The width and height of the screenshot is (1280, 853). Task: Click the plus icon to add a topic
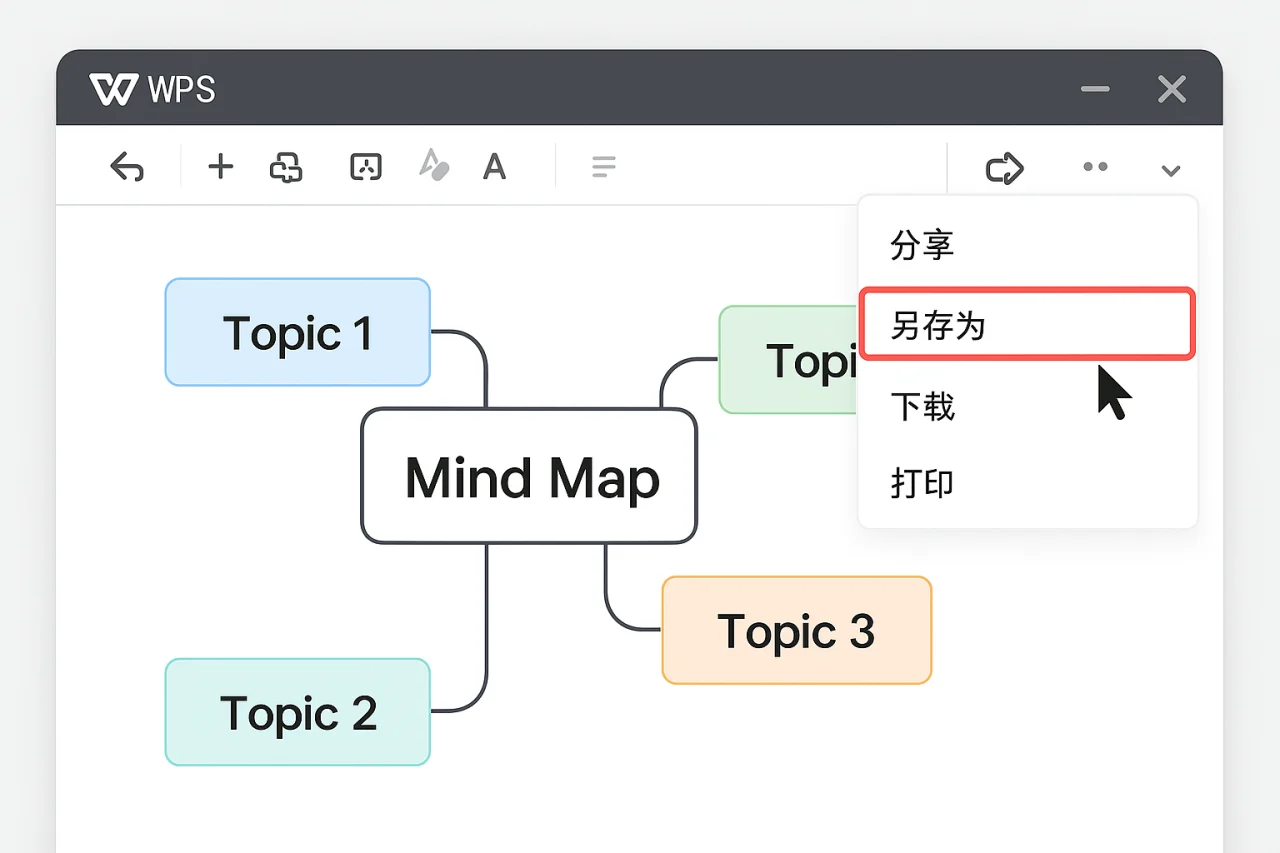pos(220,167)
